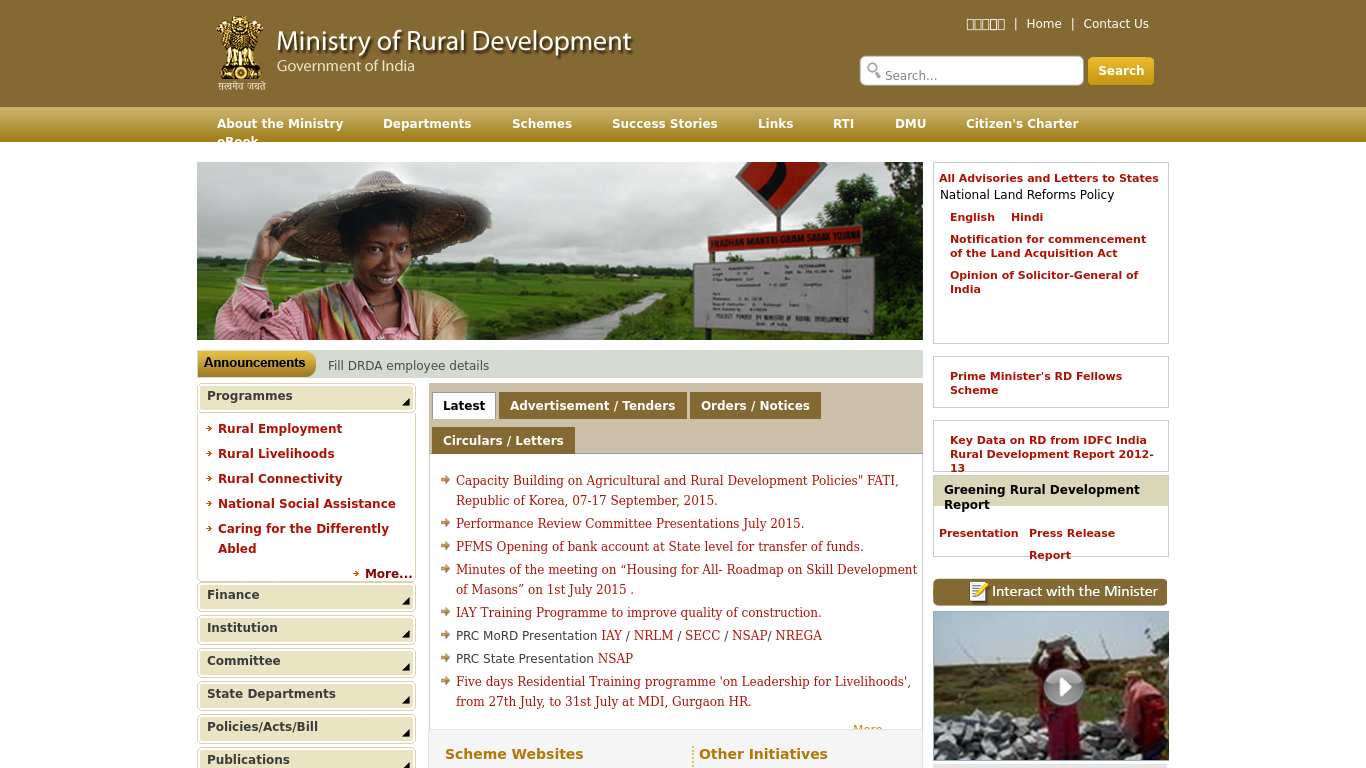Switch to the Orders / Notices tab

pos(755,405)
